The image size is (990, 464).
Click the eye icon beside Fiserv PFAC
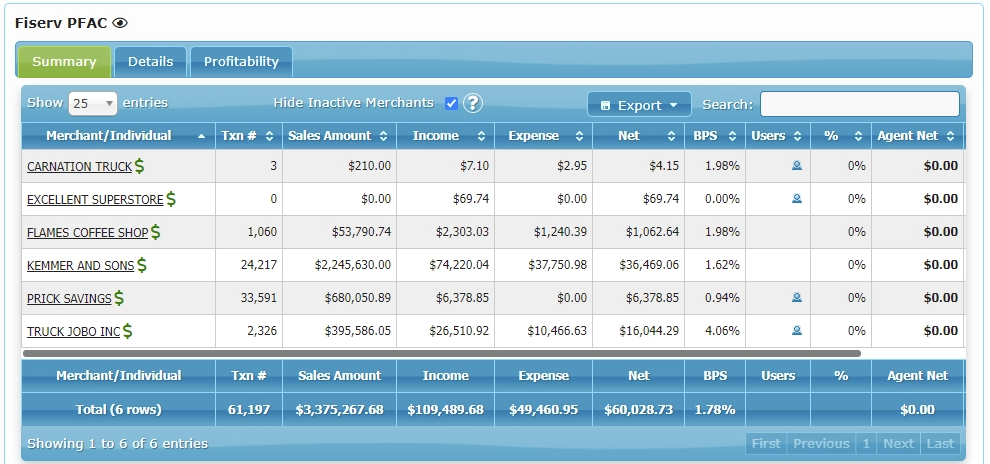coord(120,23)
